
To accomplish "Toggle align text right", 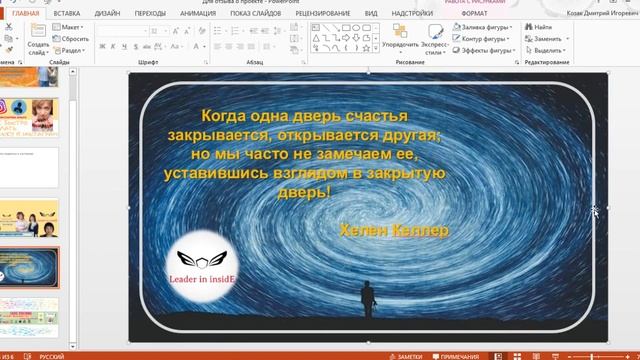I will coord(240,47).
